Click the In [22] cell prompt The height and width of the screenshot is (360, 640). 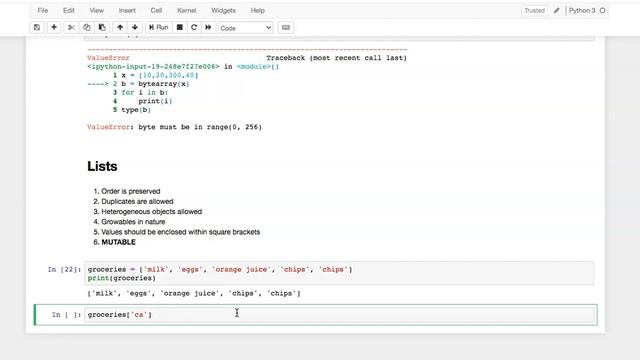pyautogui.click(x=64, y=269)
